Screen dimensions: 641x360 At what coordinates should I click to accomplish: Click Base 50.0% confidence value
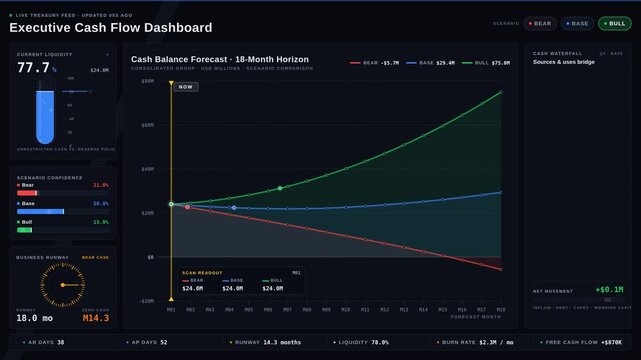tap(101, 203)
